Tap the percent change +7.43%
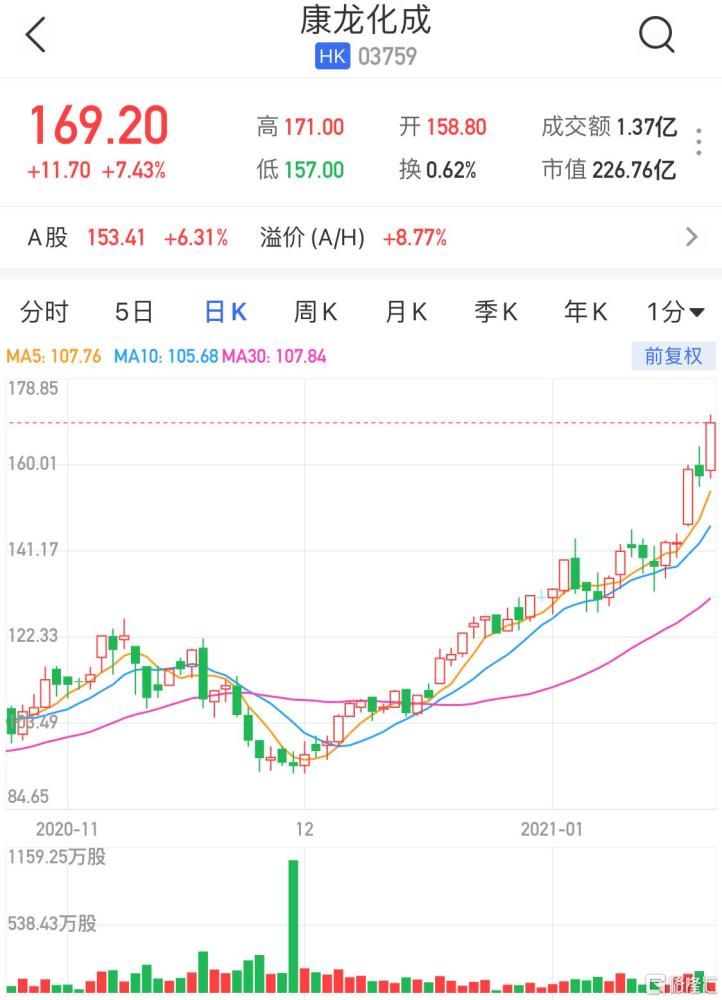Image resolution: width=722 pixels, height=1000 pixels. pyautogui.click(x=134, y=171)
